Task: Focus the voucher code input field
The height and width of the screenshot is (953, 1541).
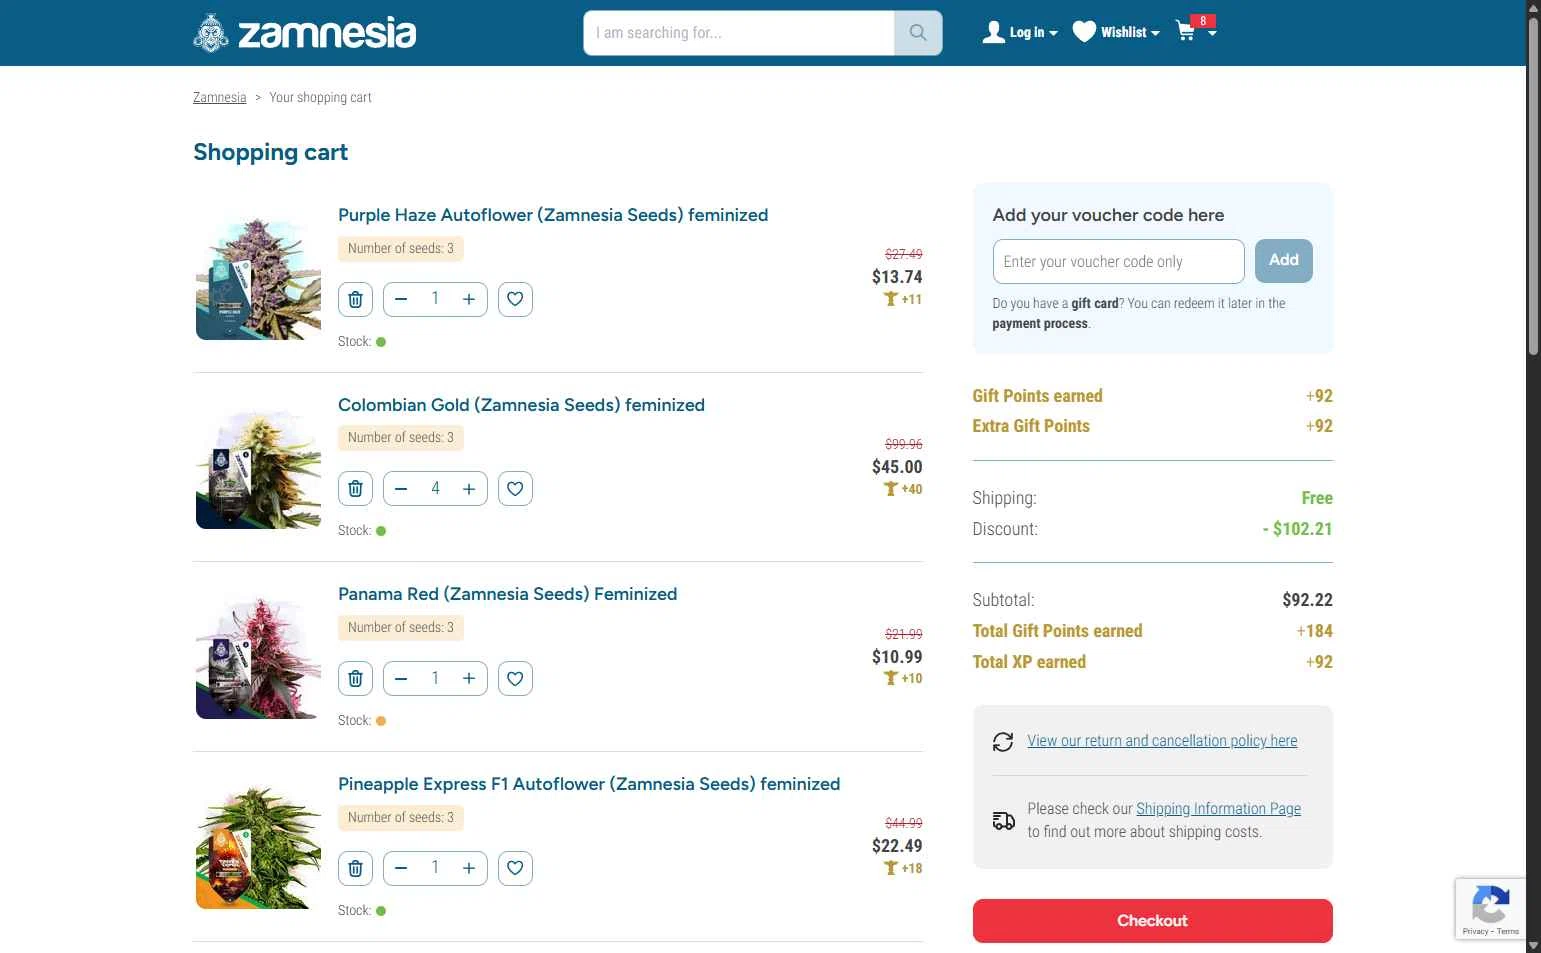Action: (1119, 262)
